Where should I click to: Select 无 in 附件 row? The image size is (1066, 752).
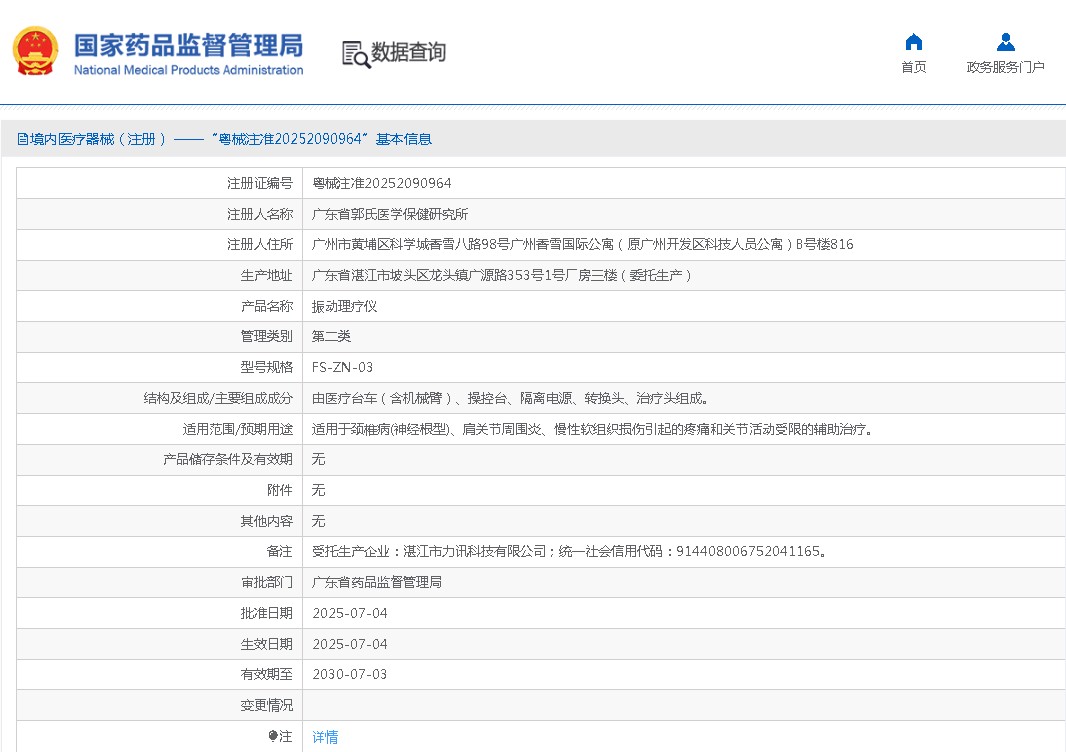tap(318, 490)
